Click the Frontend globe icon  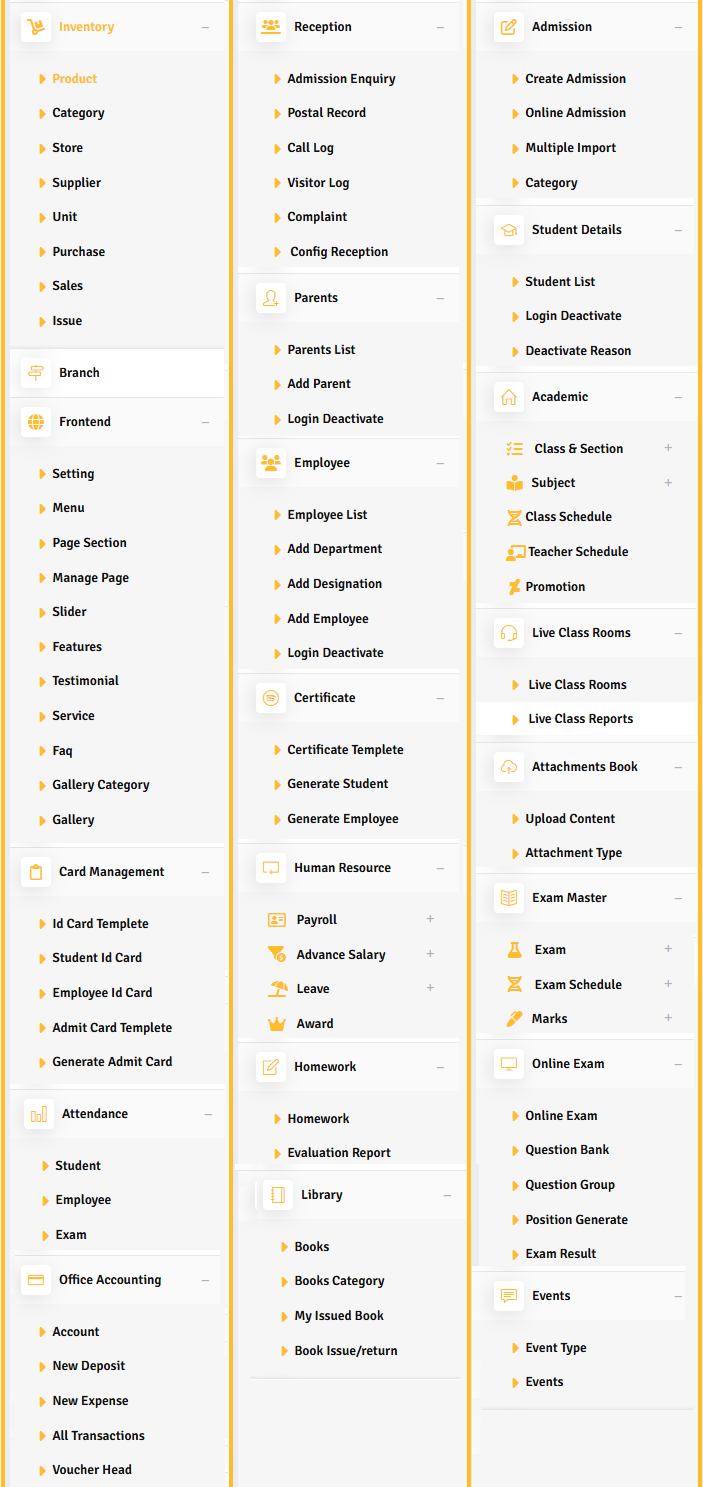(36, 422)
